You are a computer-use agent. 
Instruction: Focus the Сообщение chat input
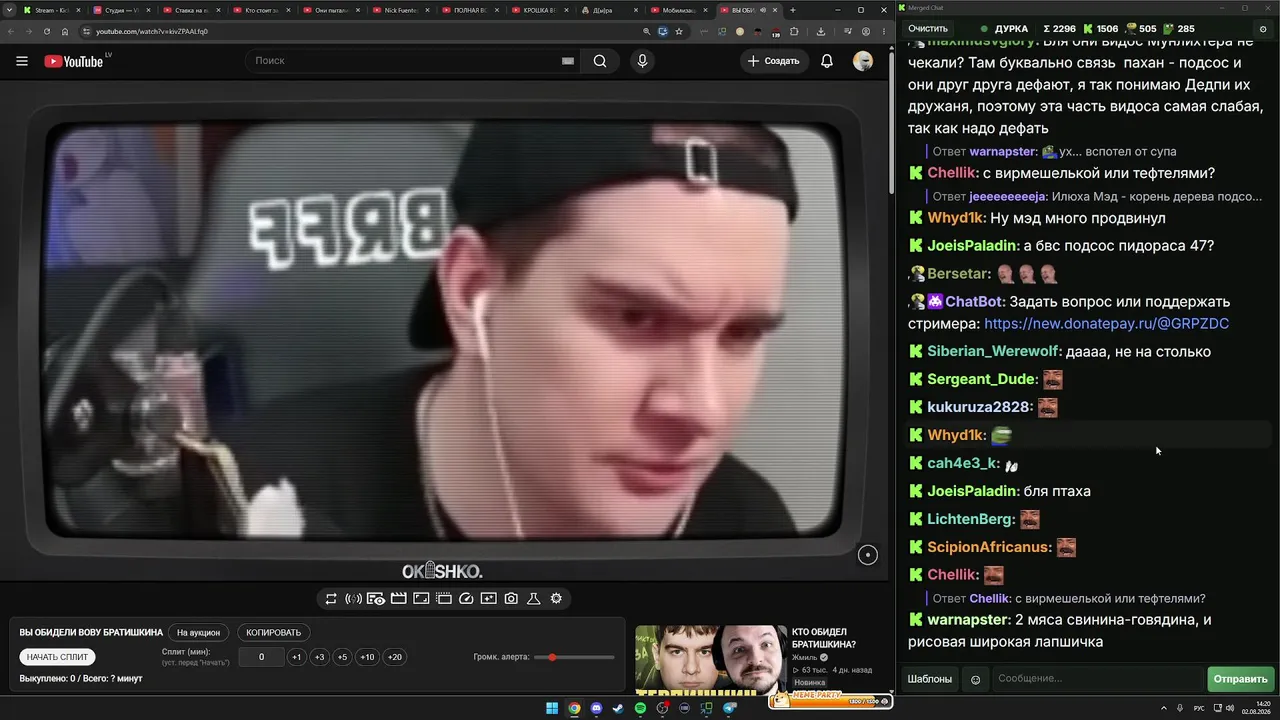click(1096, 679)
